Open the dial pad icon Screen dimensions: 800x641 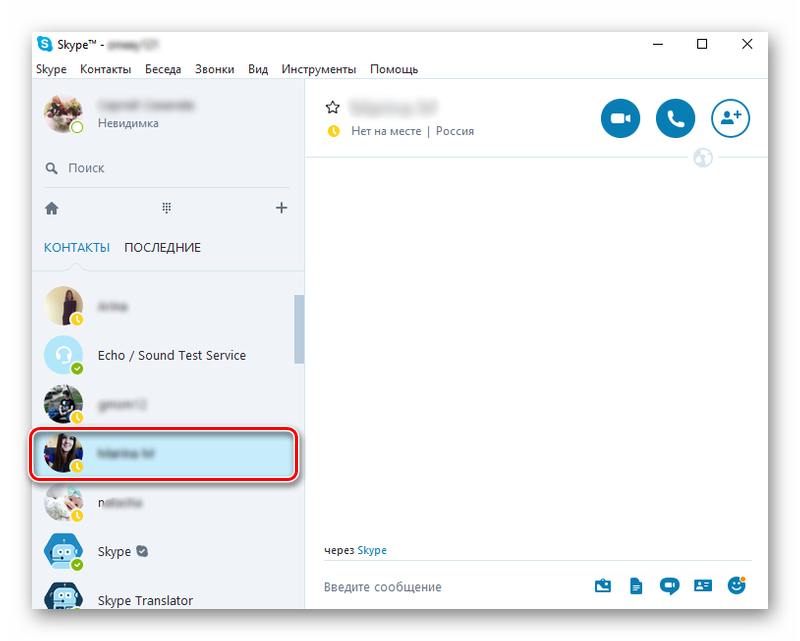167,208
